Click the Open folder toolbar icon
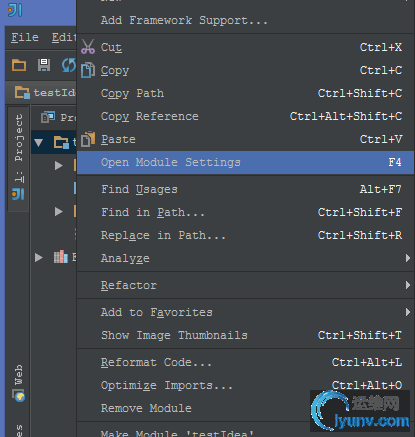The width and height of the screenshot is (415, 437). (19, 65)
